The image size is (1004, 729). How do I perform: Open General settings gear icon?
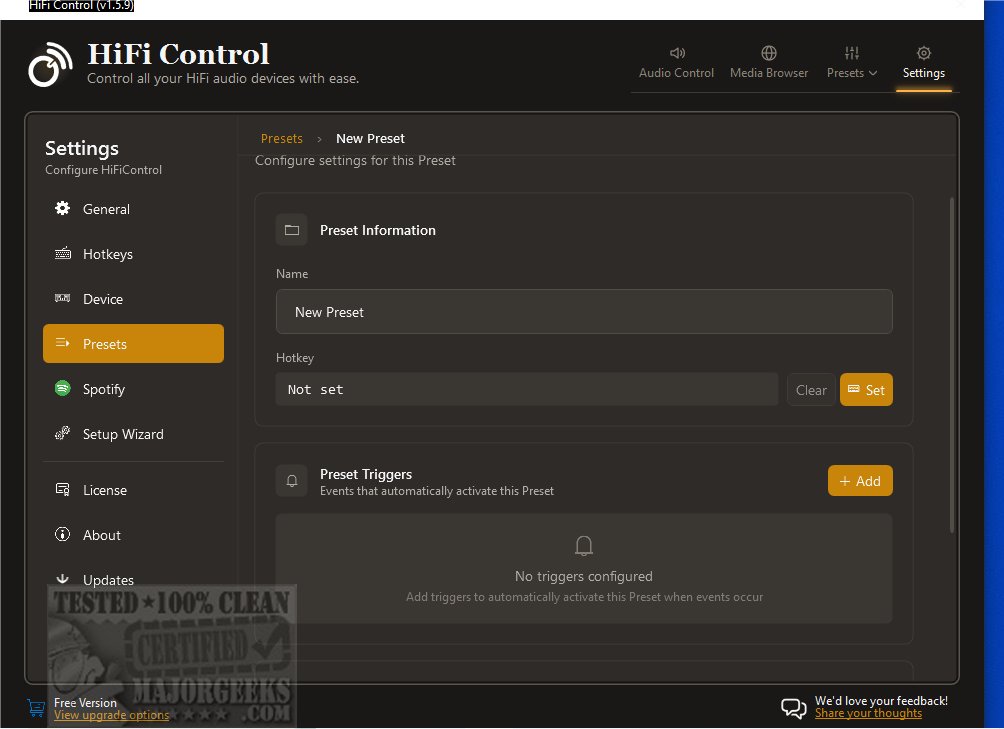click(x=62, y=208)
